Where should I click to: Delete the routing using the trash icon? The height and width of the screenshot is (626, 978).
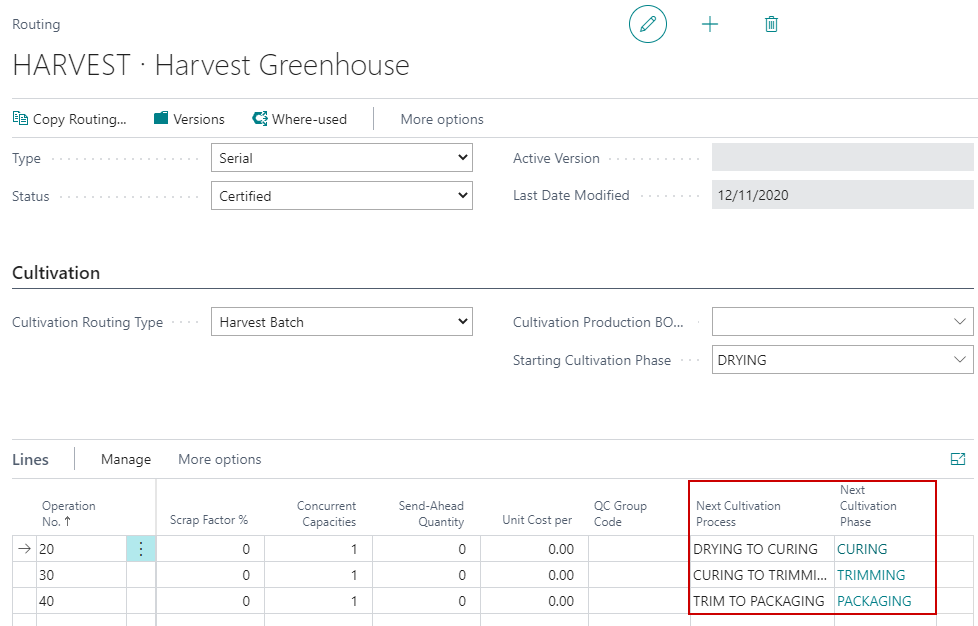tap(770, 24)
